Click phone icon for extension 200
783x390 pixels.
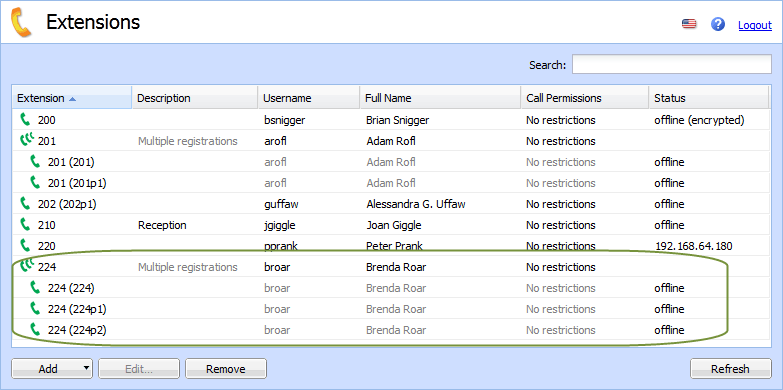pyautogui.click(x=25, y=120)
